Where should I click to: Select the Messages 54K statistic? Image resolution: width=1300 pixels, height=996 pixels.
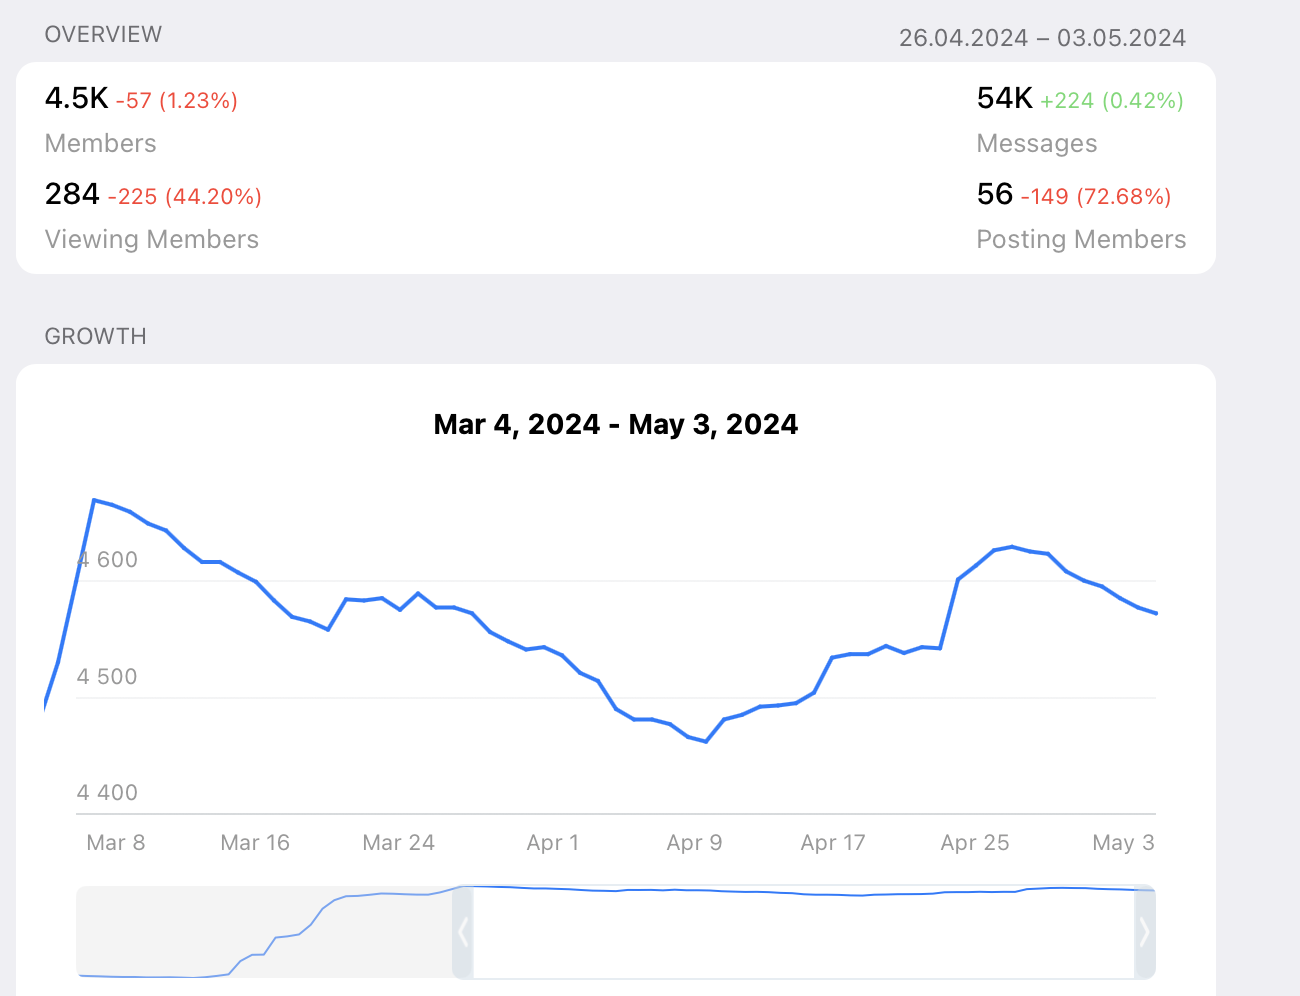click(1004, 98)
